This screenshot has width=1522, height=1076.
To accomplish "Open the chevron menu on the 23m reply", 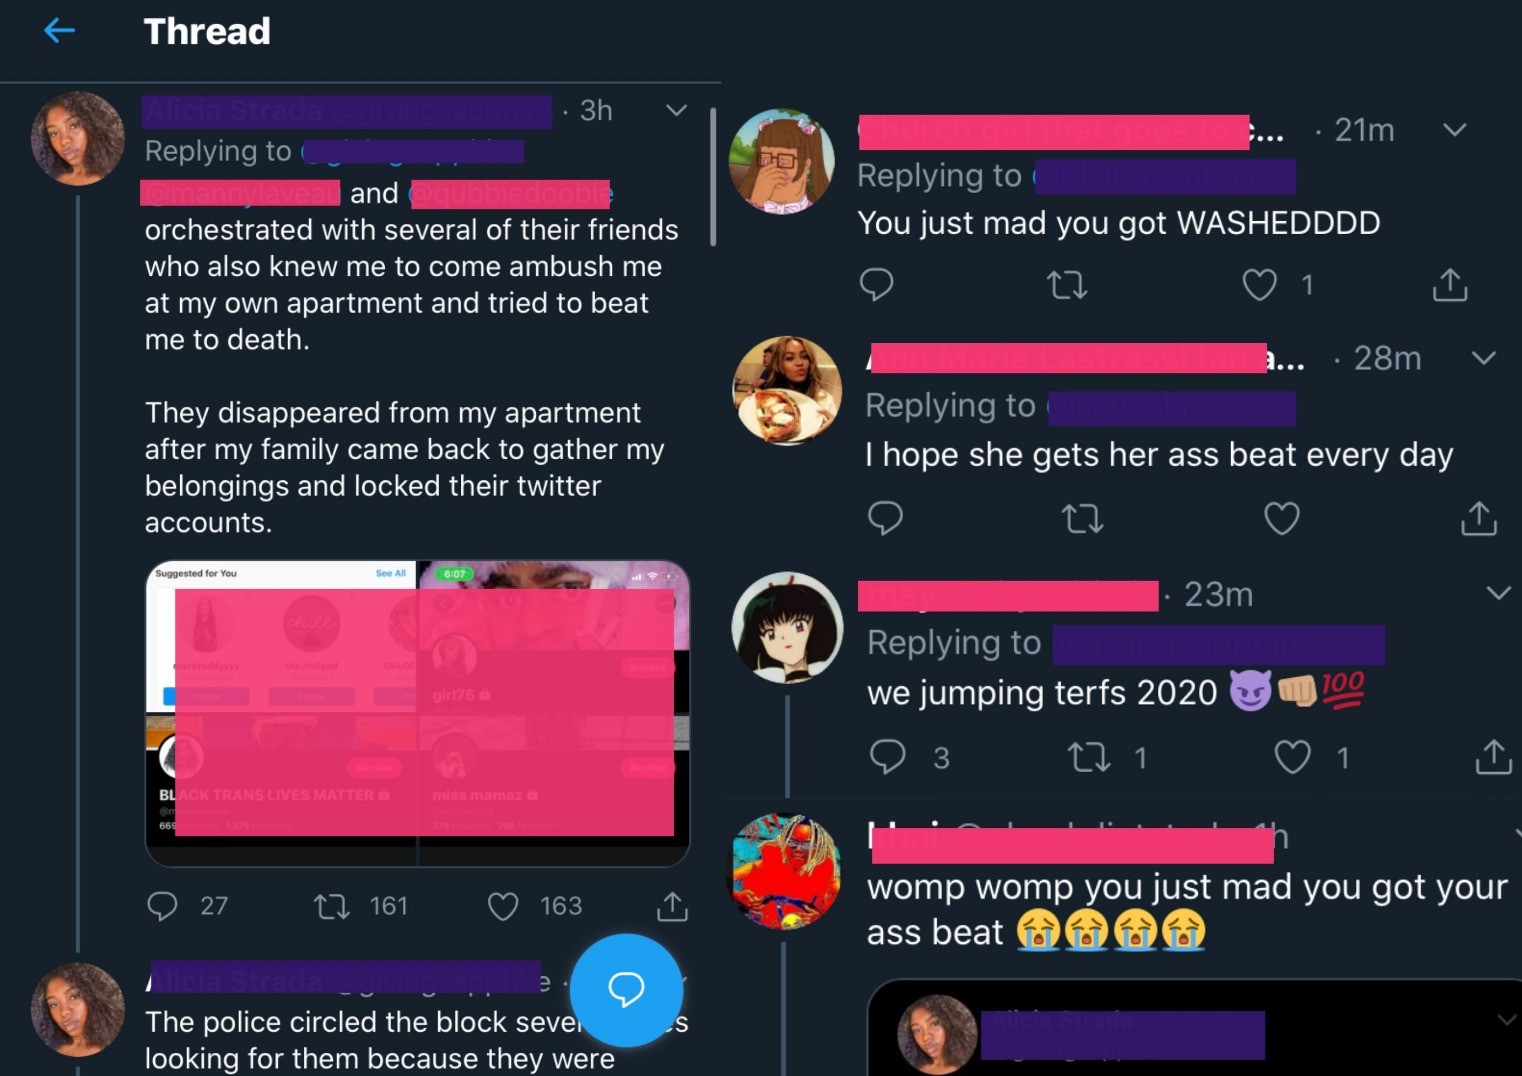I will click(1499, 593).
